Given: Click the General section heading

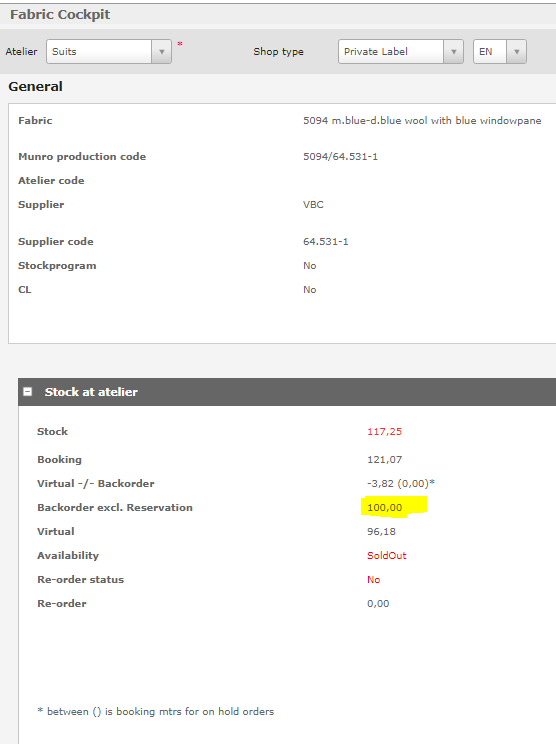Looking at the screenshot, I should [36, 87].
